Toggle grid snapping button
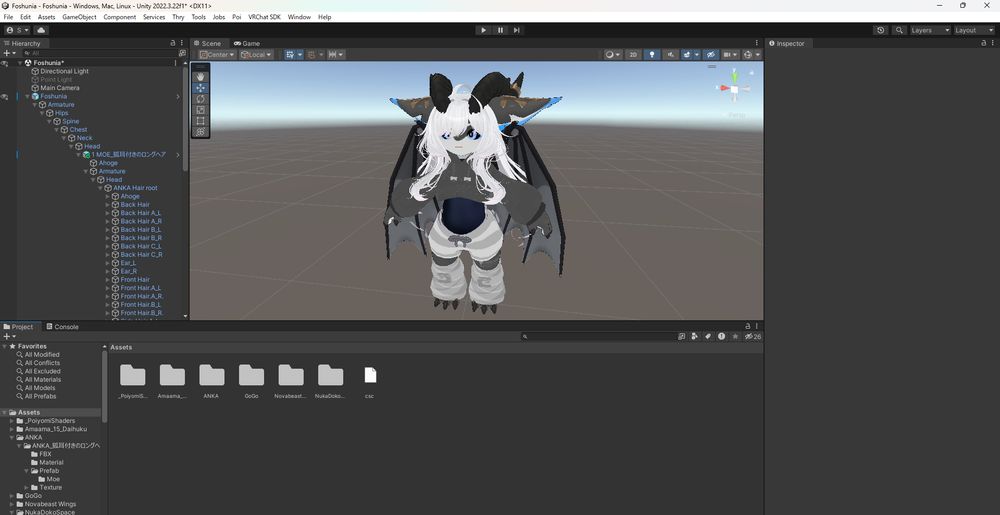 312,55
